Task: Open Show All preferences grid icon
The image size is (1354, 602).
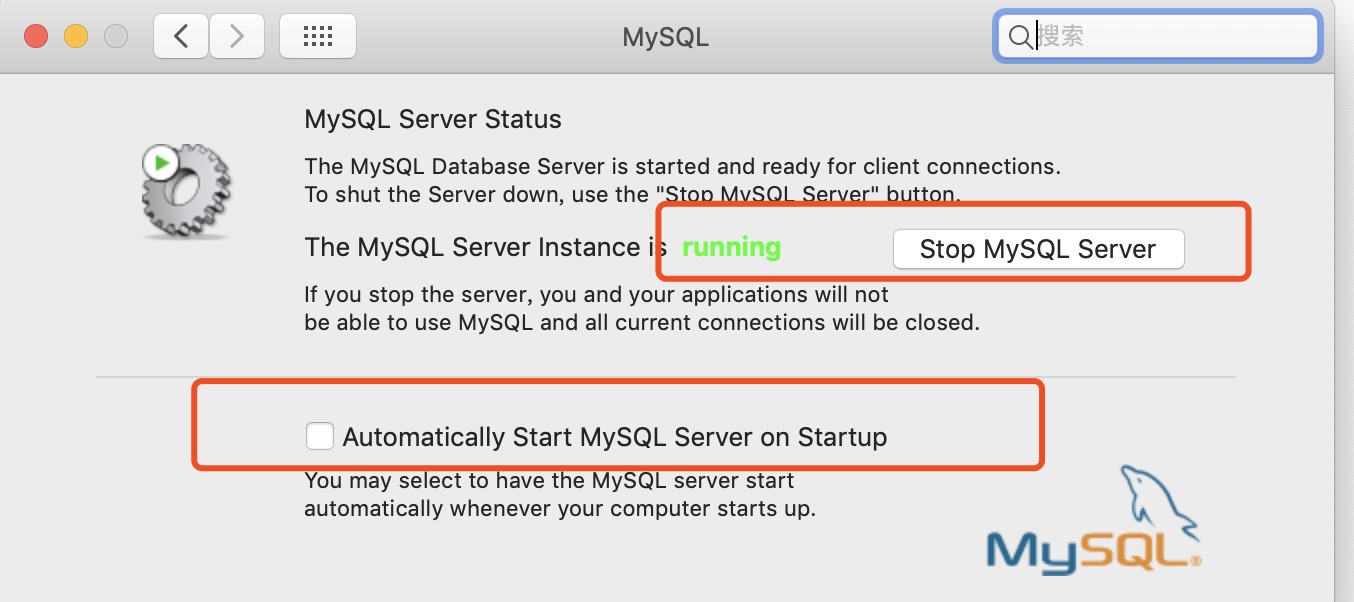Action: tap(318, 35)
